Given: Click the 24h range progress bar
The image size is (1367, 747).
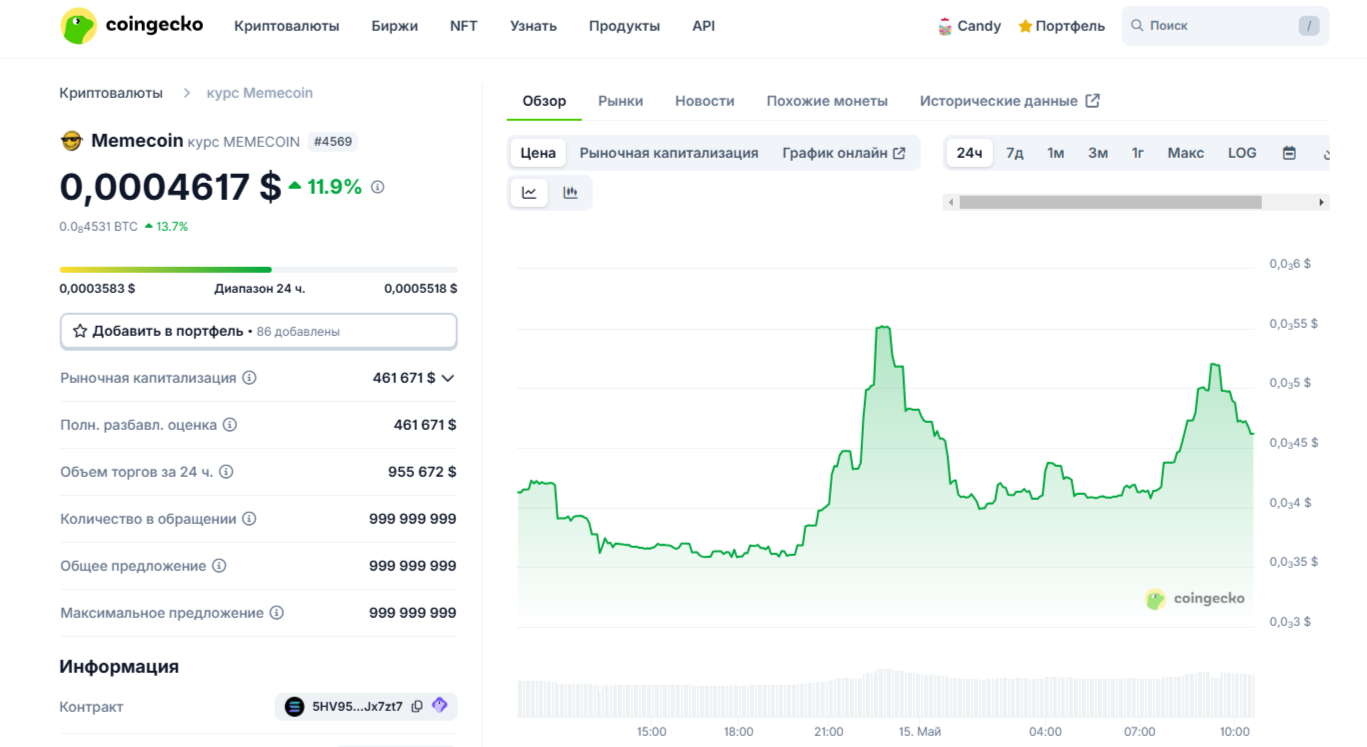Looking at the screenshot, I should [259, 270].
